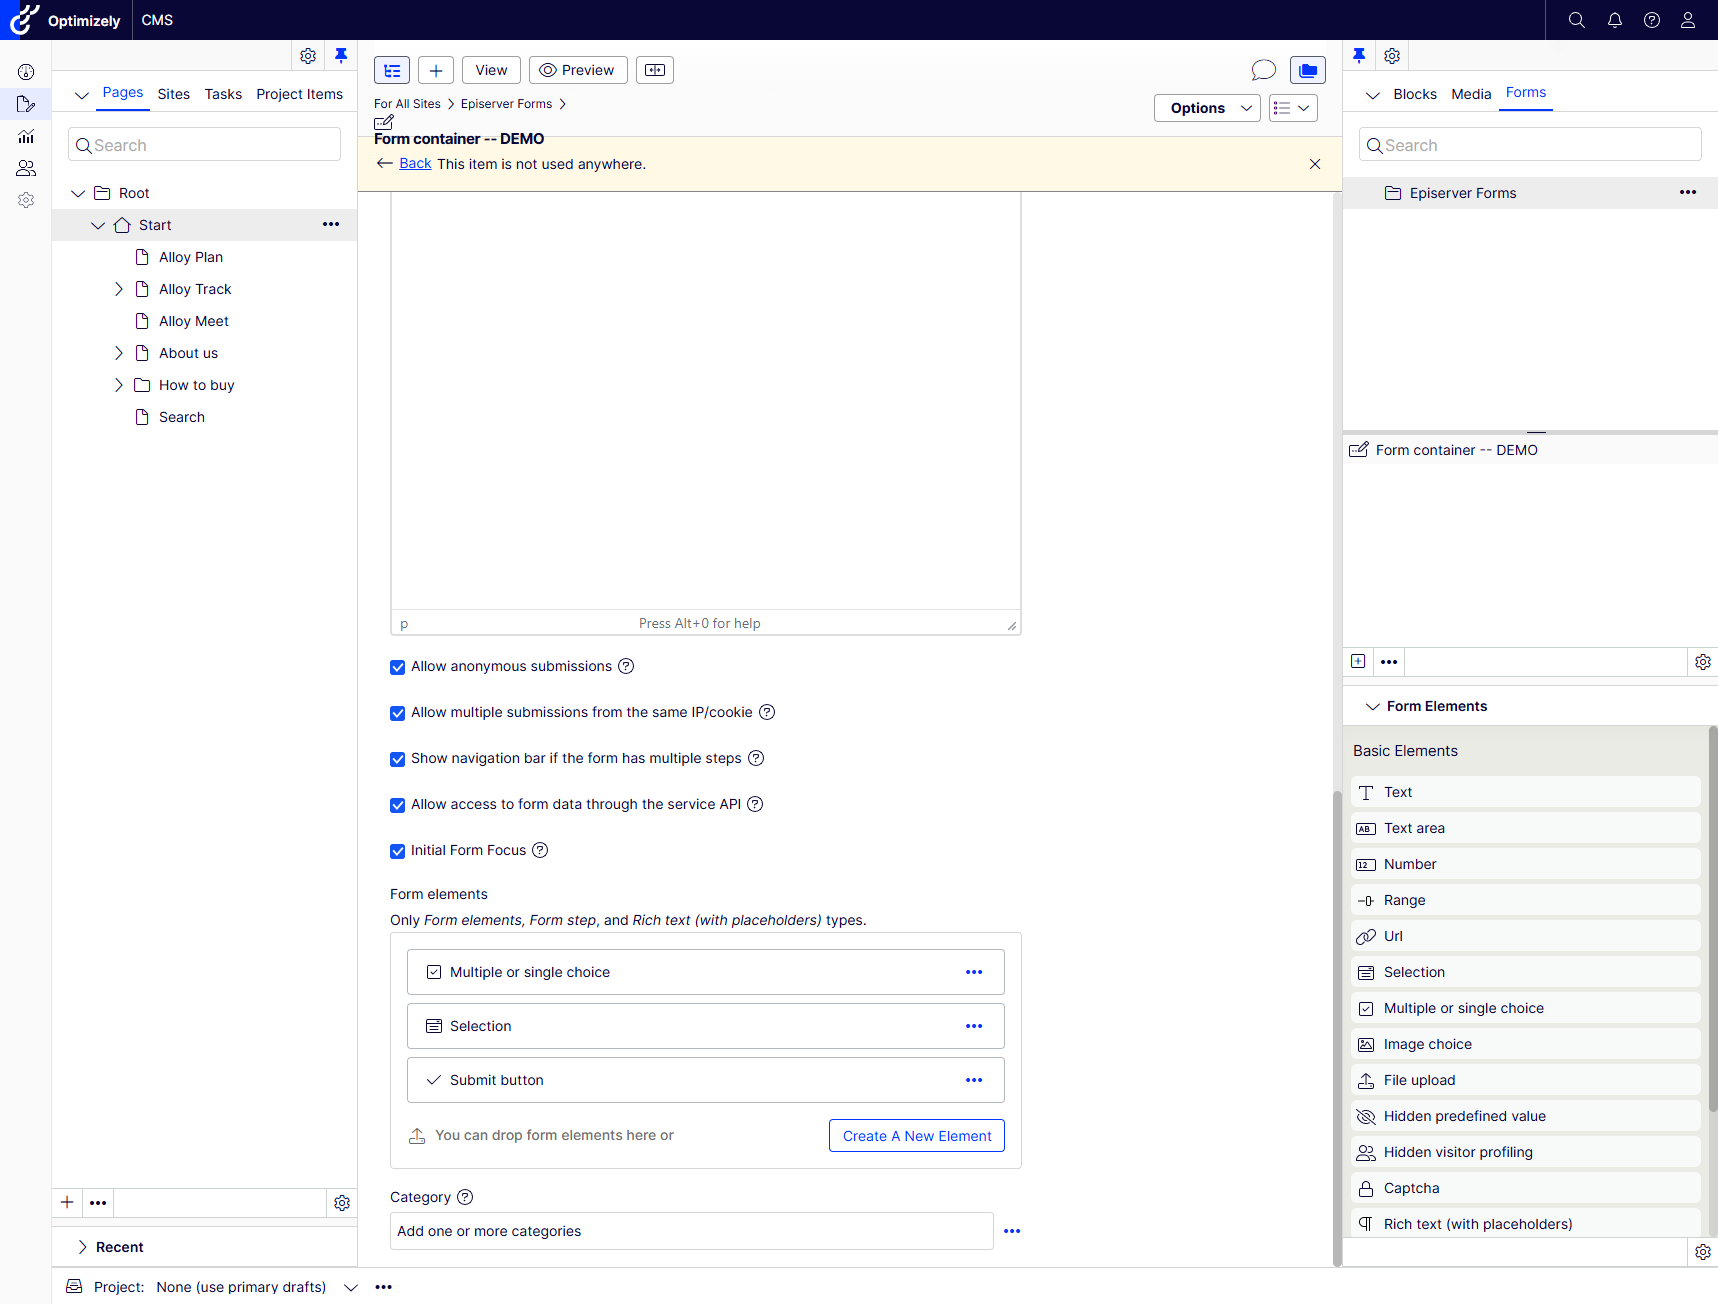
Task: Switch to the Media tab
Action: click(1470, 94)
